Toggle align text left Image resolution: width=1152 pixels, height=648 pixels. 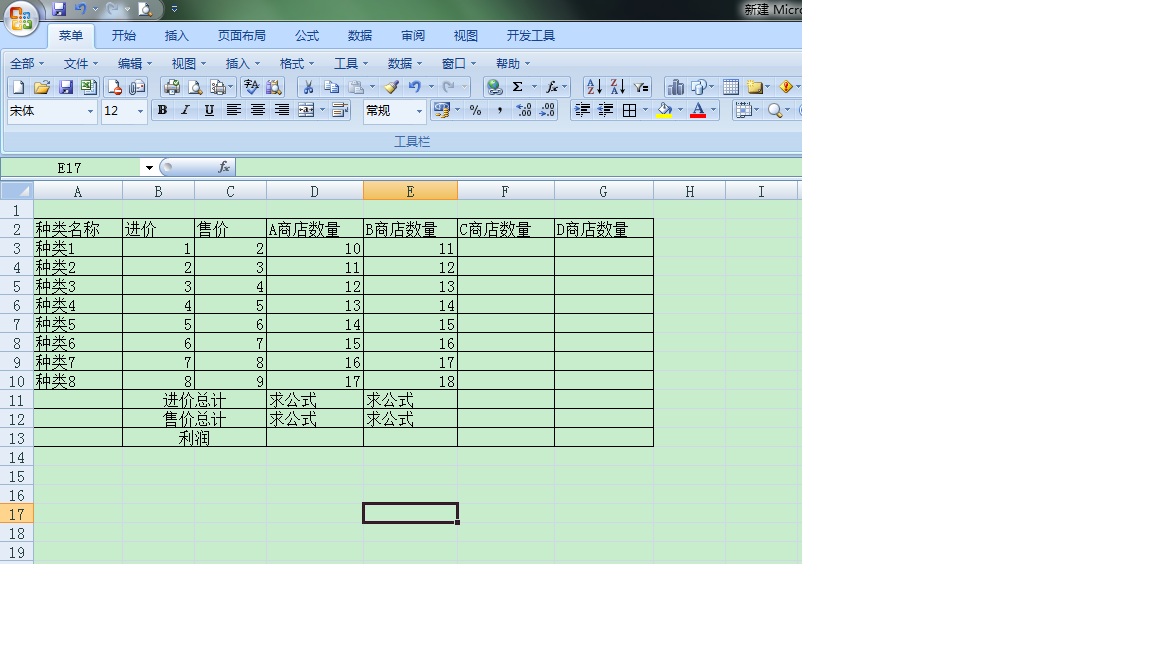234,110
